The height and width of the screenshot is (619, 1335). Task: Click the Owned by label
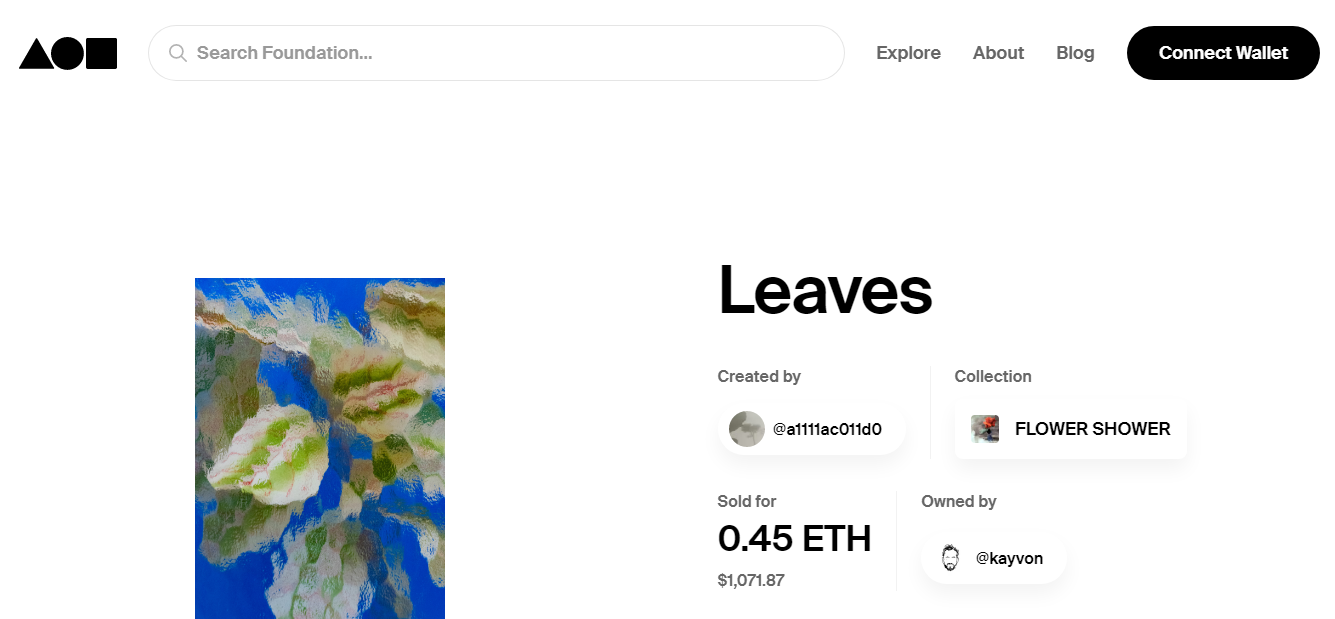point(959,501)
